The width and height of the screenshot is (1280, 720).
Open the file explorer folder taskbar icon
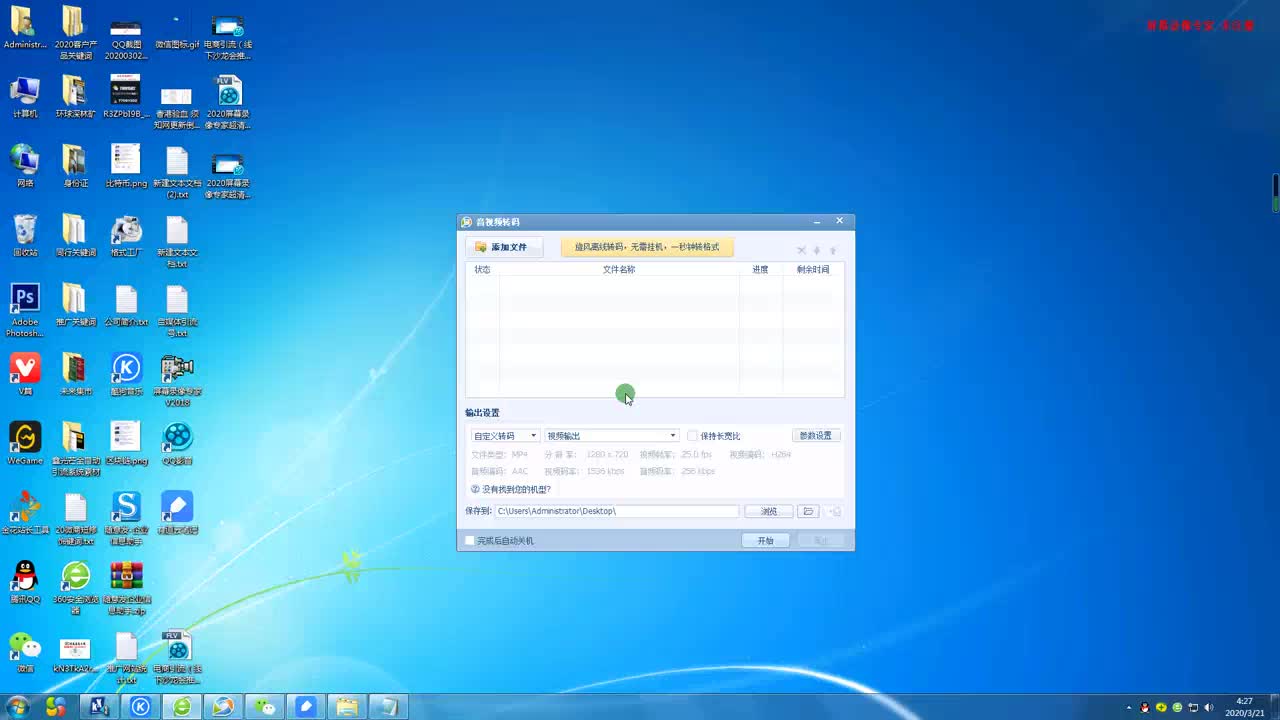(x=346, y=707)
